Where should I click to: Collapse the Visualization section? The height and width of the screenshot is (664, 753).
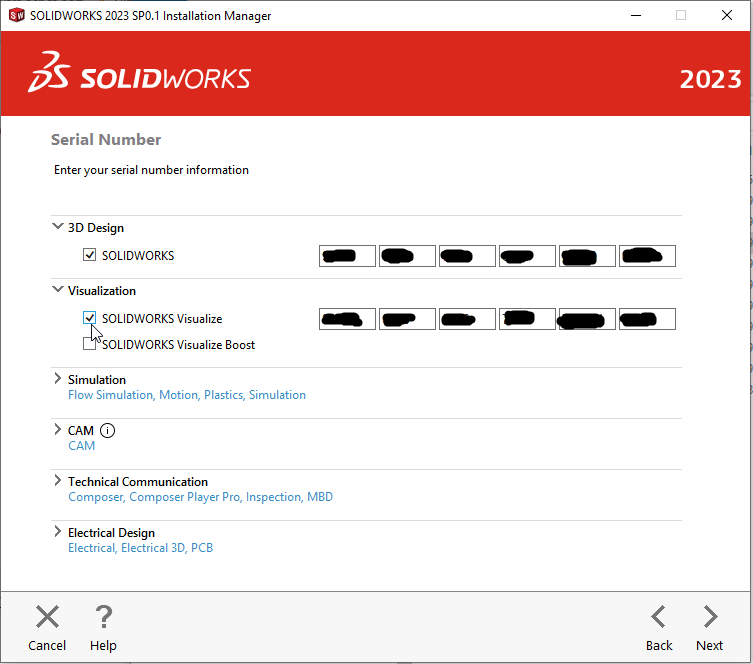(57, 290)
